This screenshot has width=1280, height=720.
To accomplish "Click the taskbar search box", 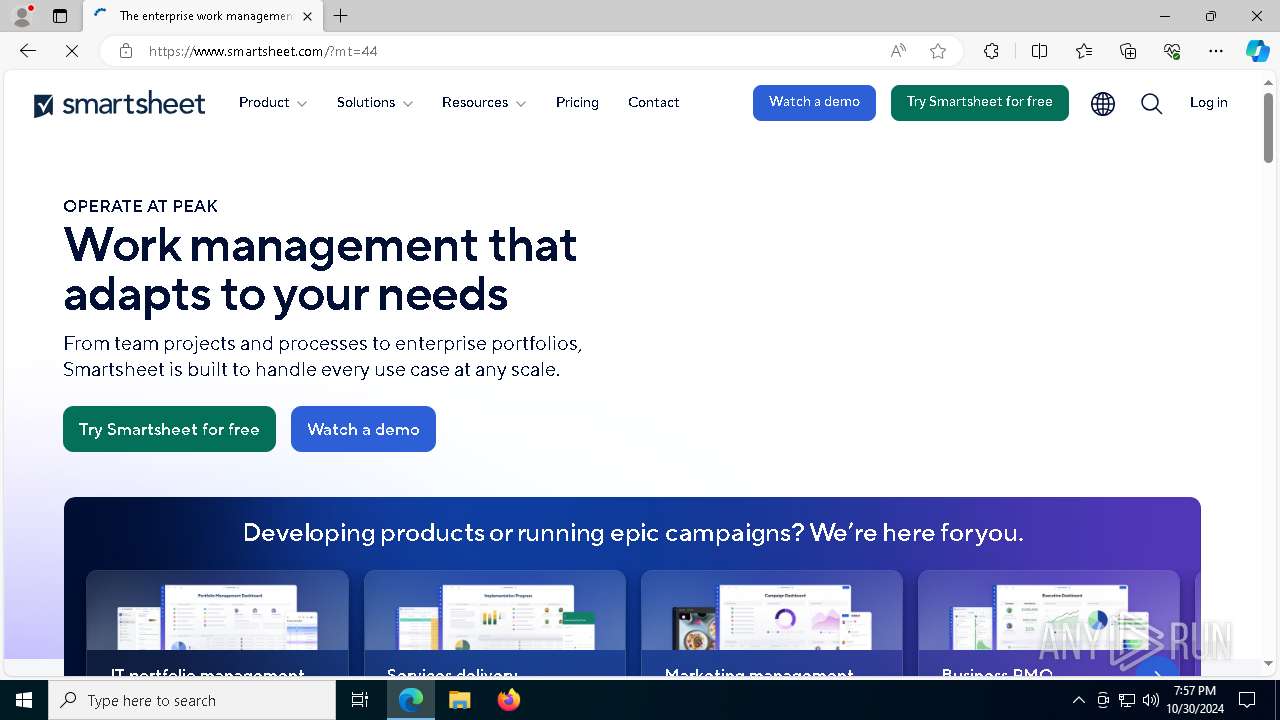I will (192, 700).
